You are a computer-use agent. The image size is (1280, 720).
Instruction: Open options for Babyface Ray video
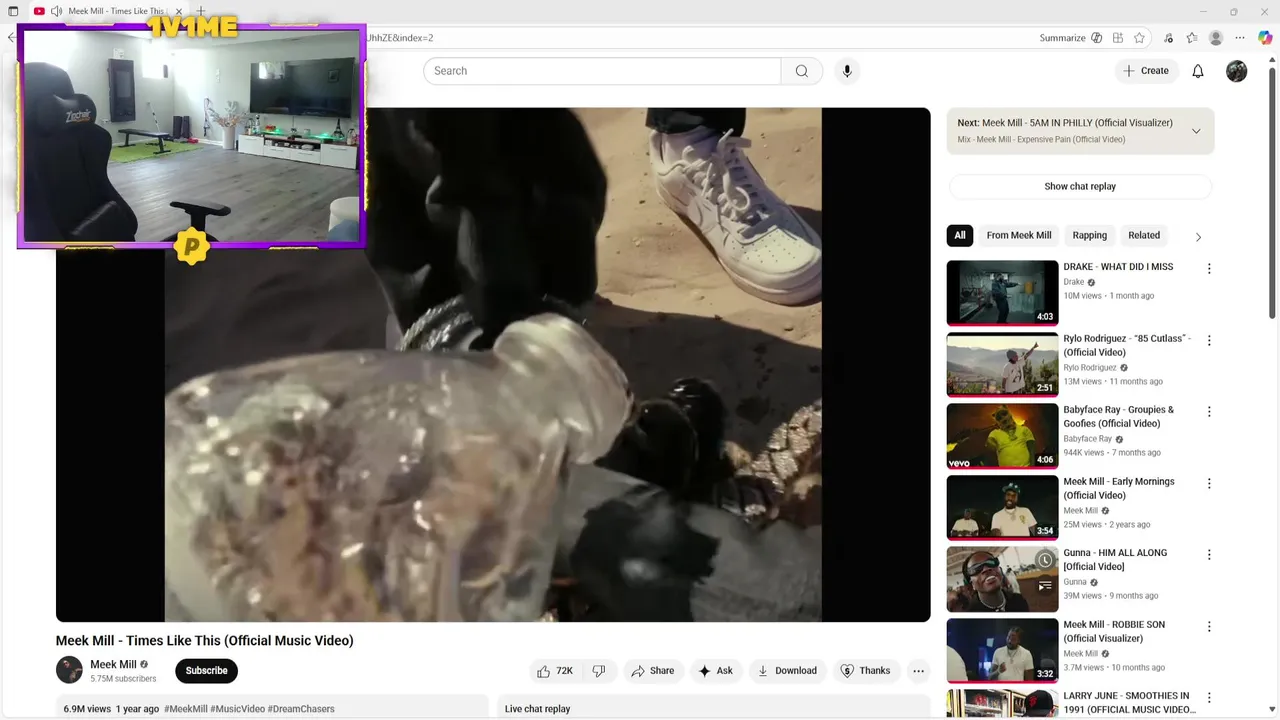[1209, 412]
